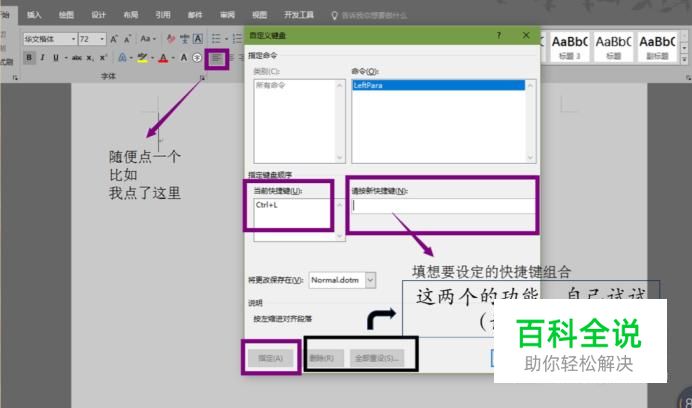
Task: Open the 插入 ribbon tab
Action: [34, 15]
